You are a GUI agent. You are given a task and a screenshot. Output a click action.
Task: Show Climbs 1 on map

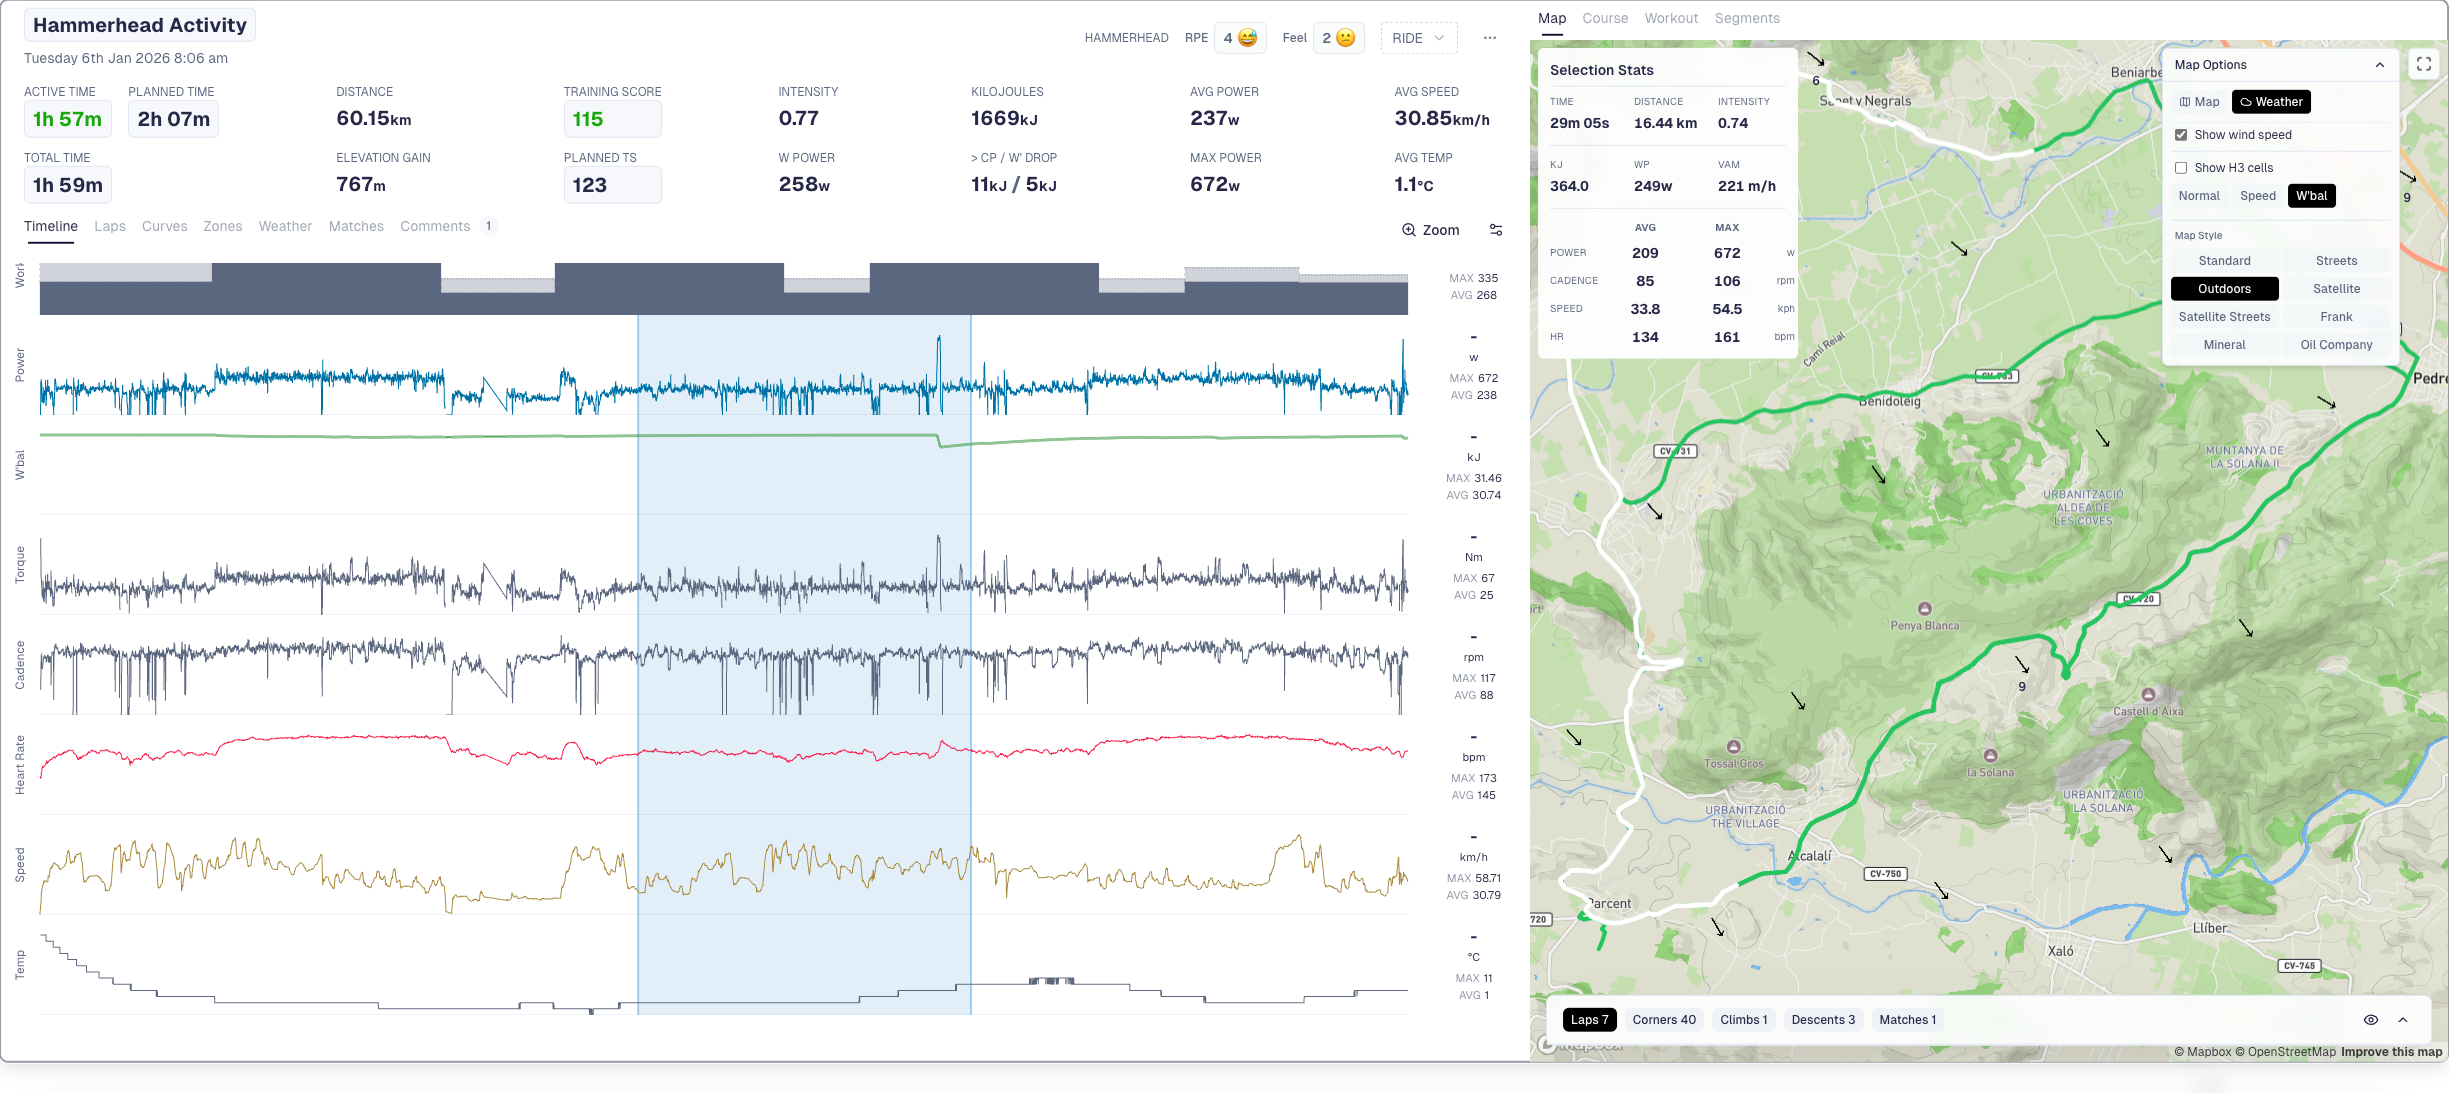1744,1020
